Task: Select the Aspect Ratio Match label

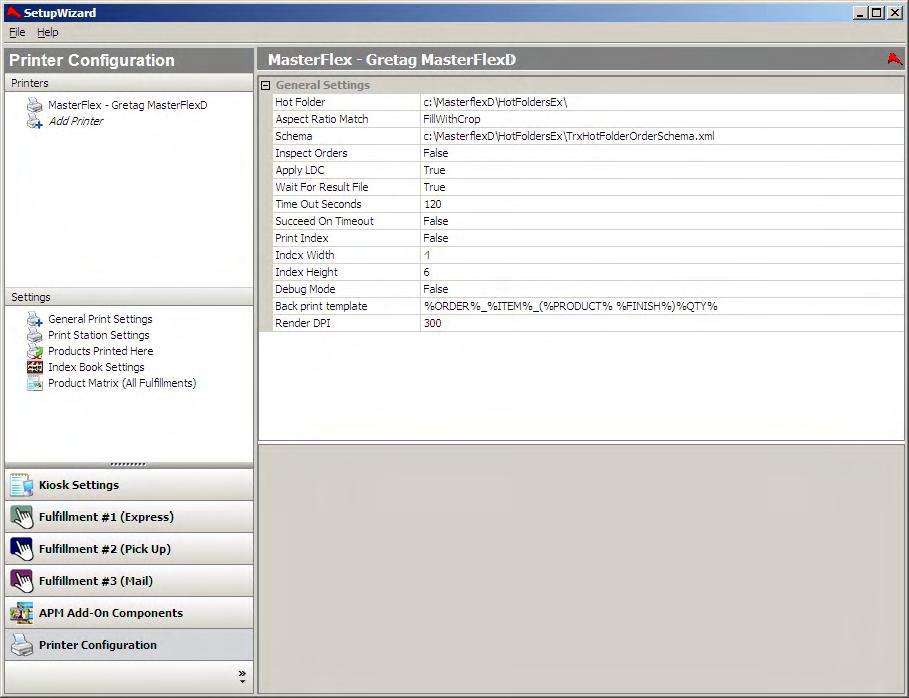Action: [x=322, y=119]
